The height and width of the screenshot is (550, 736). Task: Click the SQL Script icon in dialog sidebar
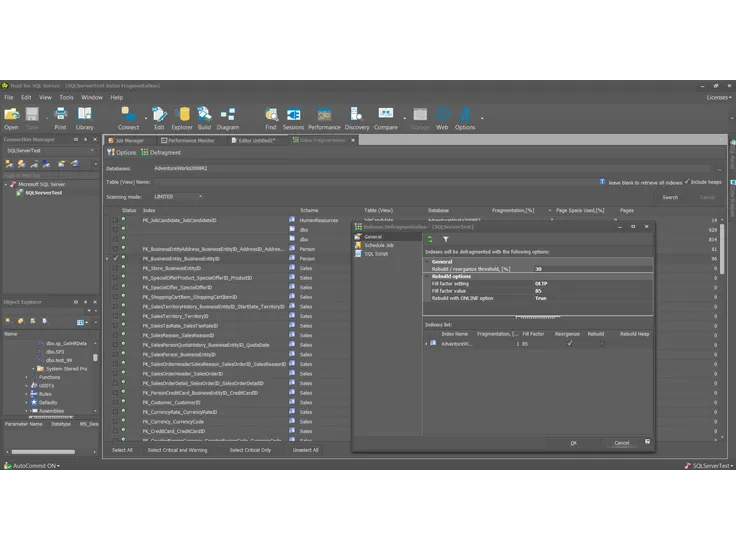358,253
